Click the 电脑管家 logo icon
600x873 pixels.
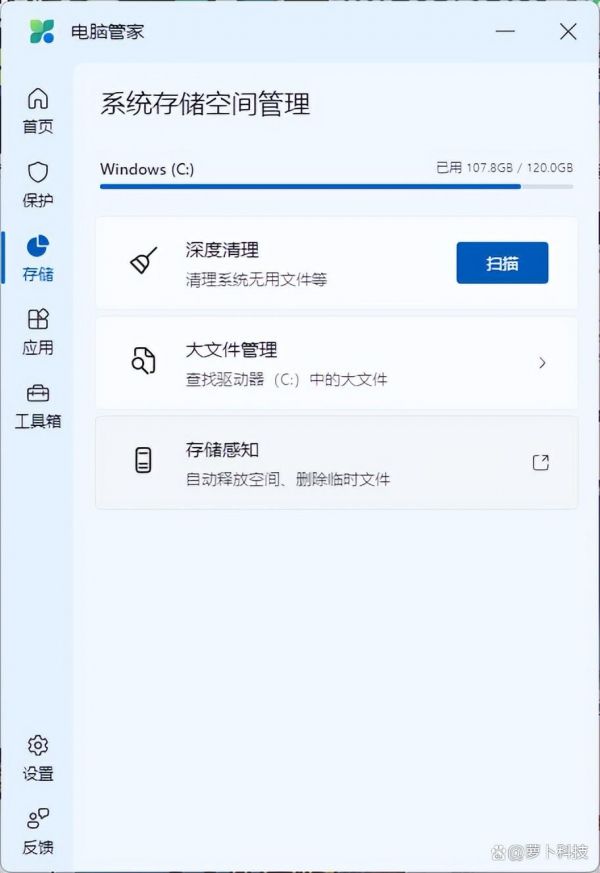click(x=42, y=31)
